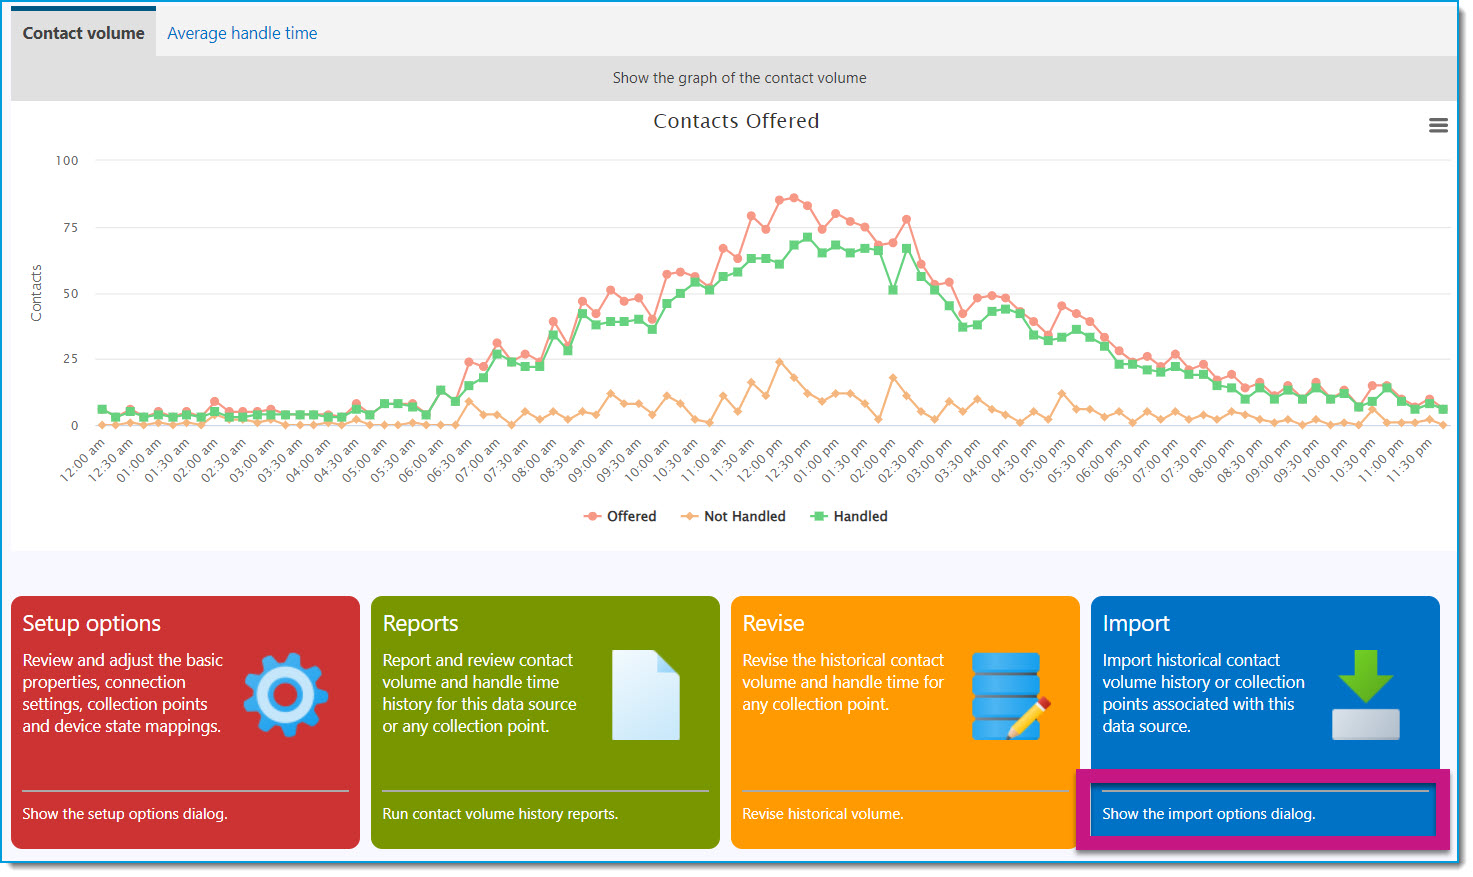Open 'Show the setup options dialog.' link

click(125, 814)
